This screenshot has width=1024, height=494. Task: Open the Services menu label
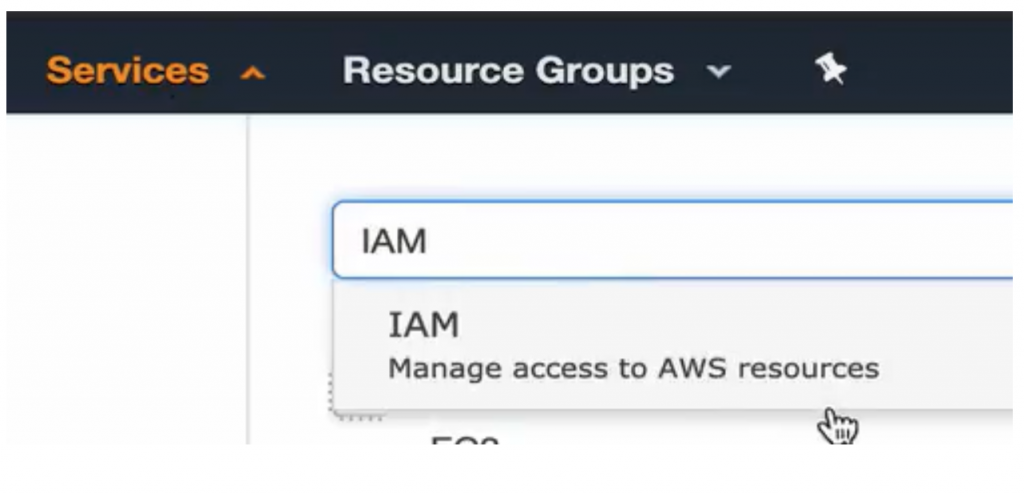[127, 71]
